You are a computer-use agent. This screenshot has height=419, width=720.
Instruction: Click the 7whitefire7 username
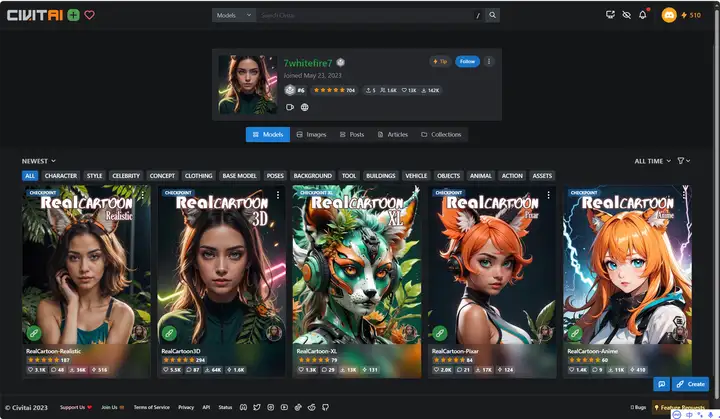tap(308, 63)
